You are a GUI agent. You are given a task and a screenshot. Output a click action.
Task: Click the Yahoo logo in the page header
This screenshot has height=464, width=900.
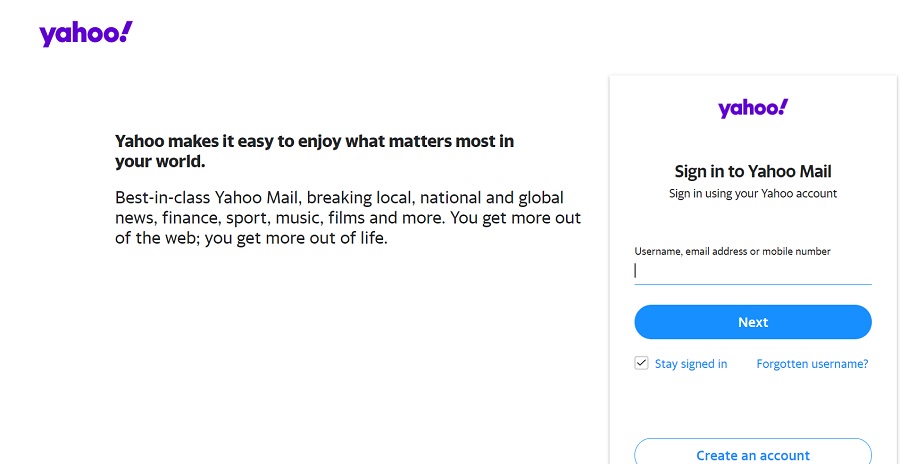pos(85,34)
